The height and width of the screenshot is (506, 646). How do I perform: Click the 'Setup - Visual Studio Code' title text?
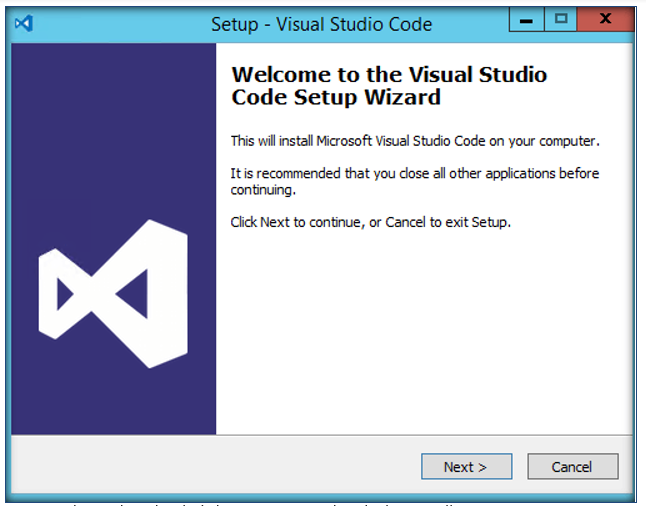pyautogui.click(x=322, y=24)
